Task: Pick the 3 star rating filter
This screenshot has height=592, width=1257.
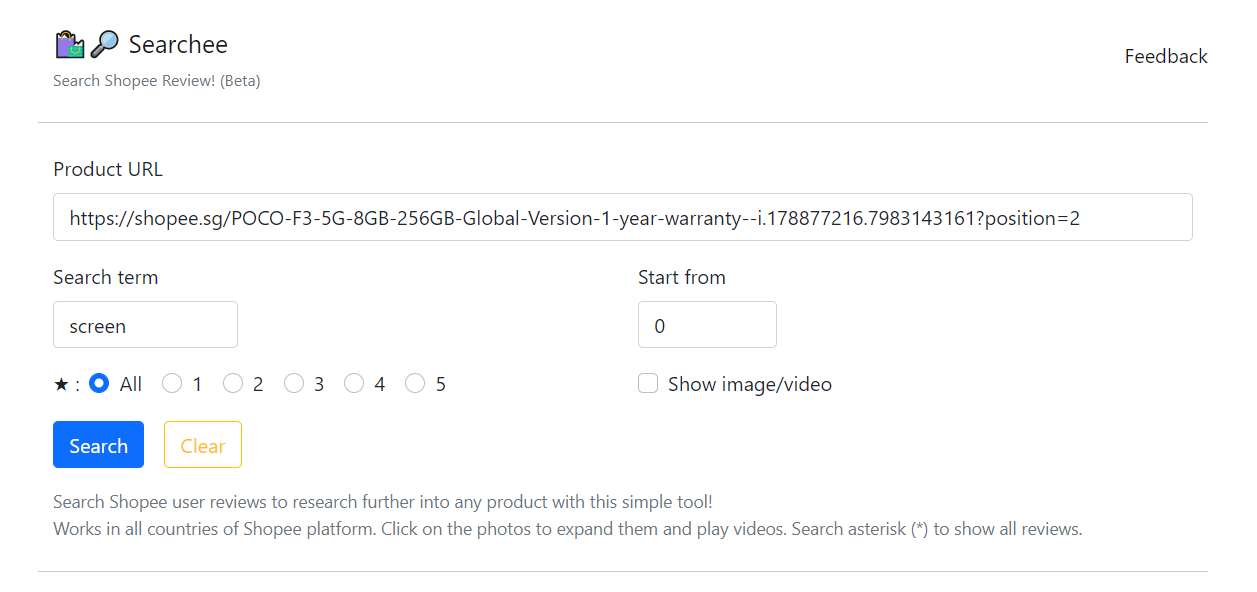Action: point(294,384)
